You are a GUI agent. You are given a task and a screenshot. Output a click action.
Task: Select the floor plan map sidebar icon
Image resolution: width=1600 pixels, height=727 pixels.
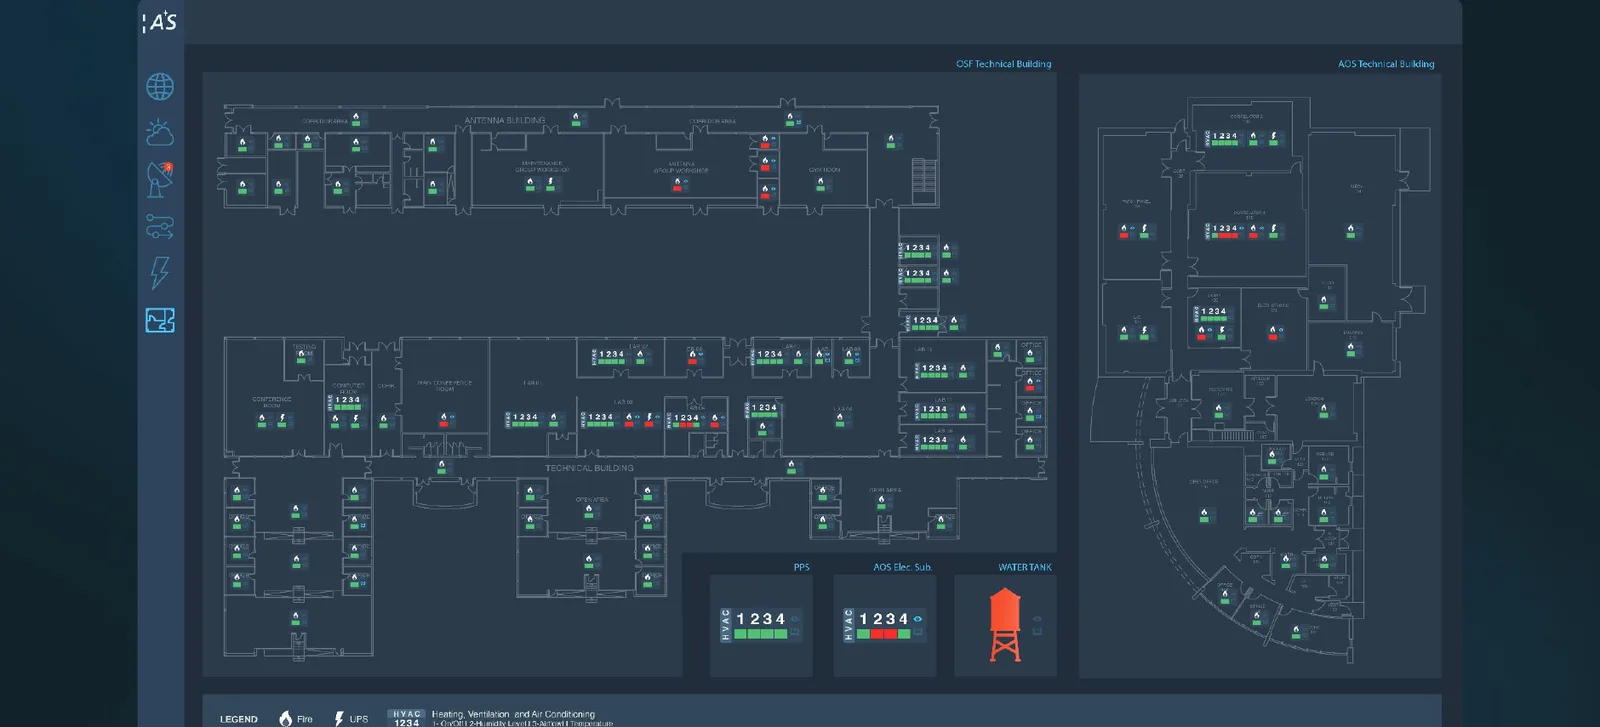point(160,320)
